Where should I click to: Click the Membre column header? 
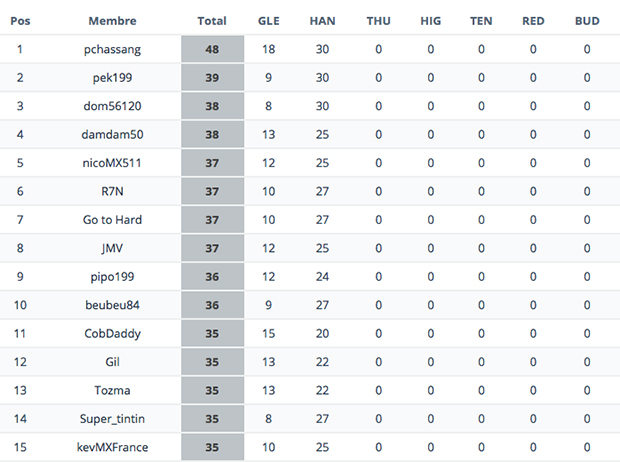[x=112, y=21]
